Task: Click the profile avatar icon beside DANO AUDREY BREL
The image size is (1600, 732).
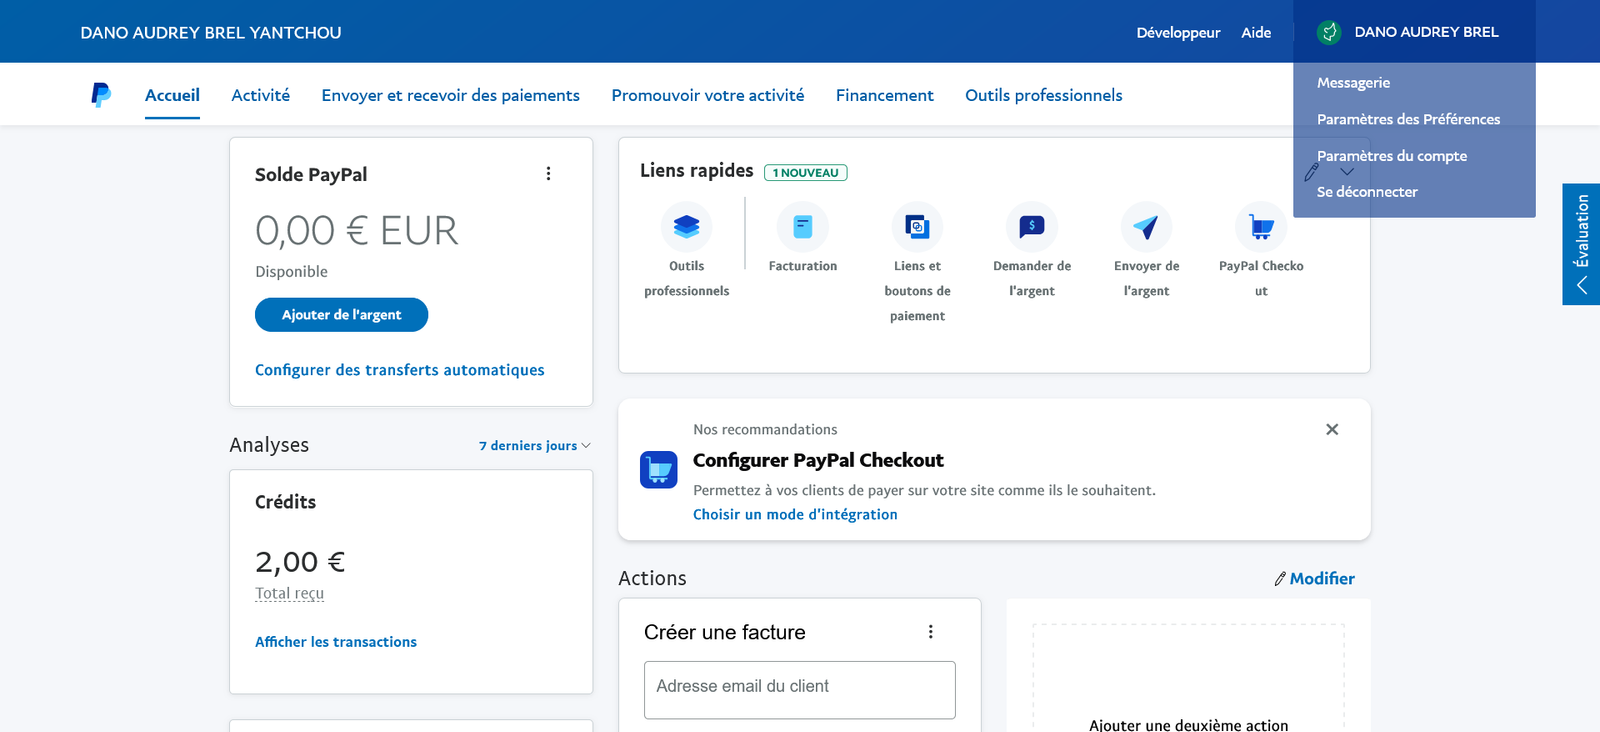Action: pyautogui.click(x=1329, y=32)
